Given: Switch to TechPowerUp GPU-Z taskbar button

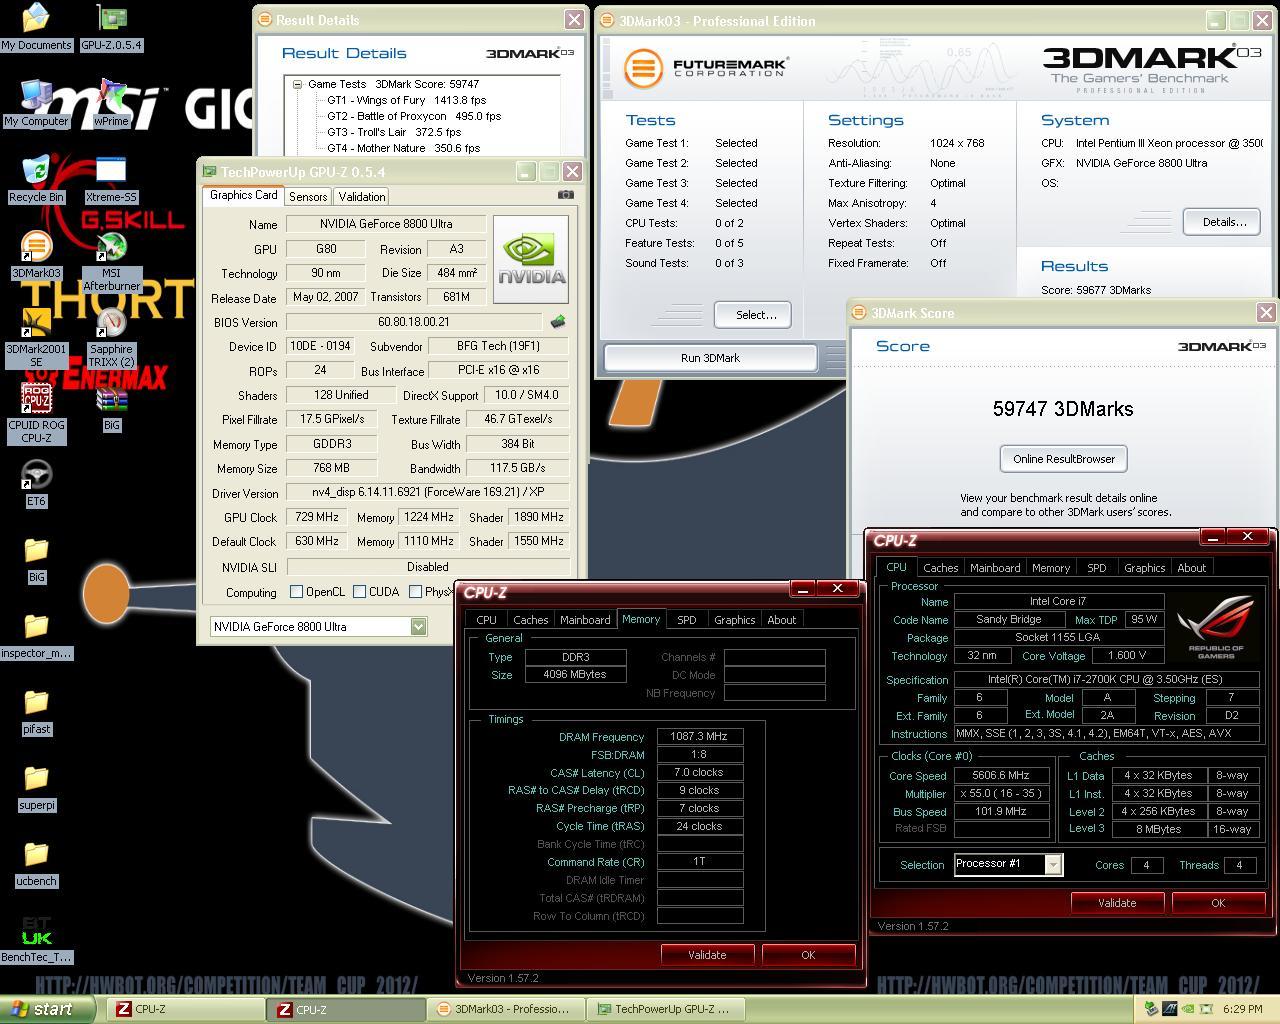Looking at the screenshot, I should pos(667,1009).
